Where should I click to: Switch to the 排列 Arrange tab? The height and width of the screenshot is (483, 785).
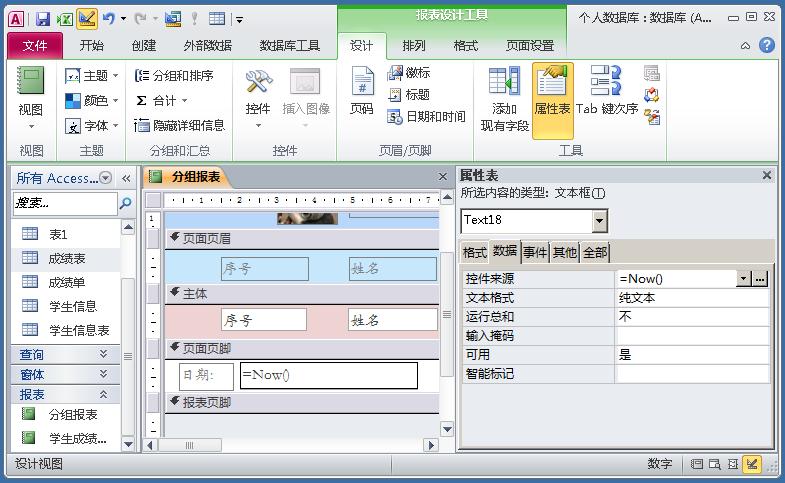[x=414, y=46]
